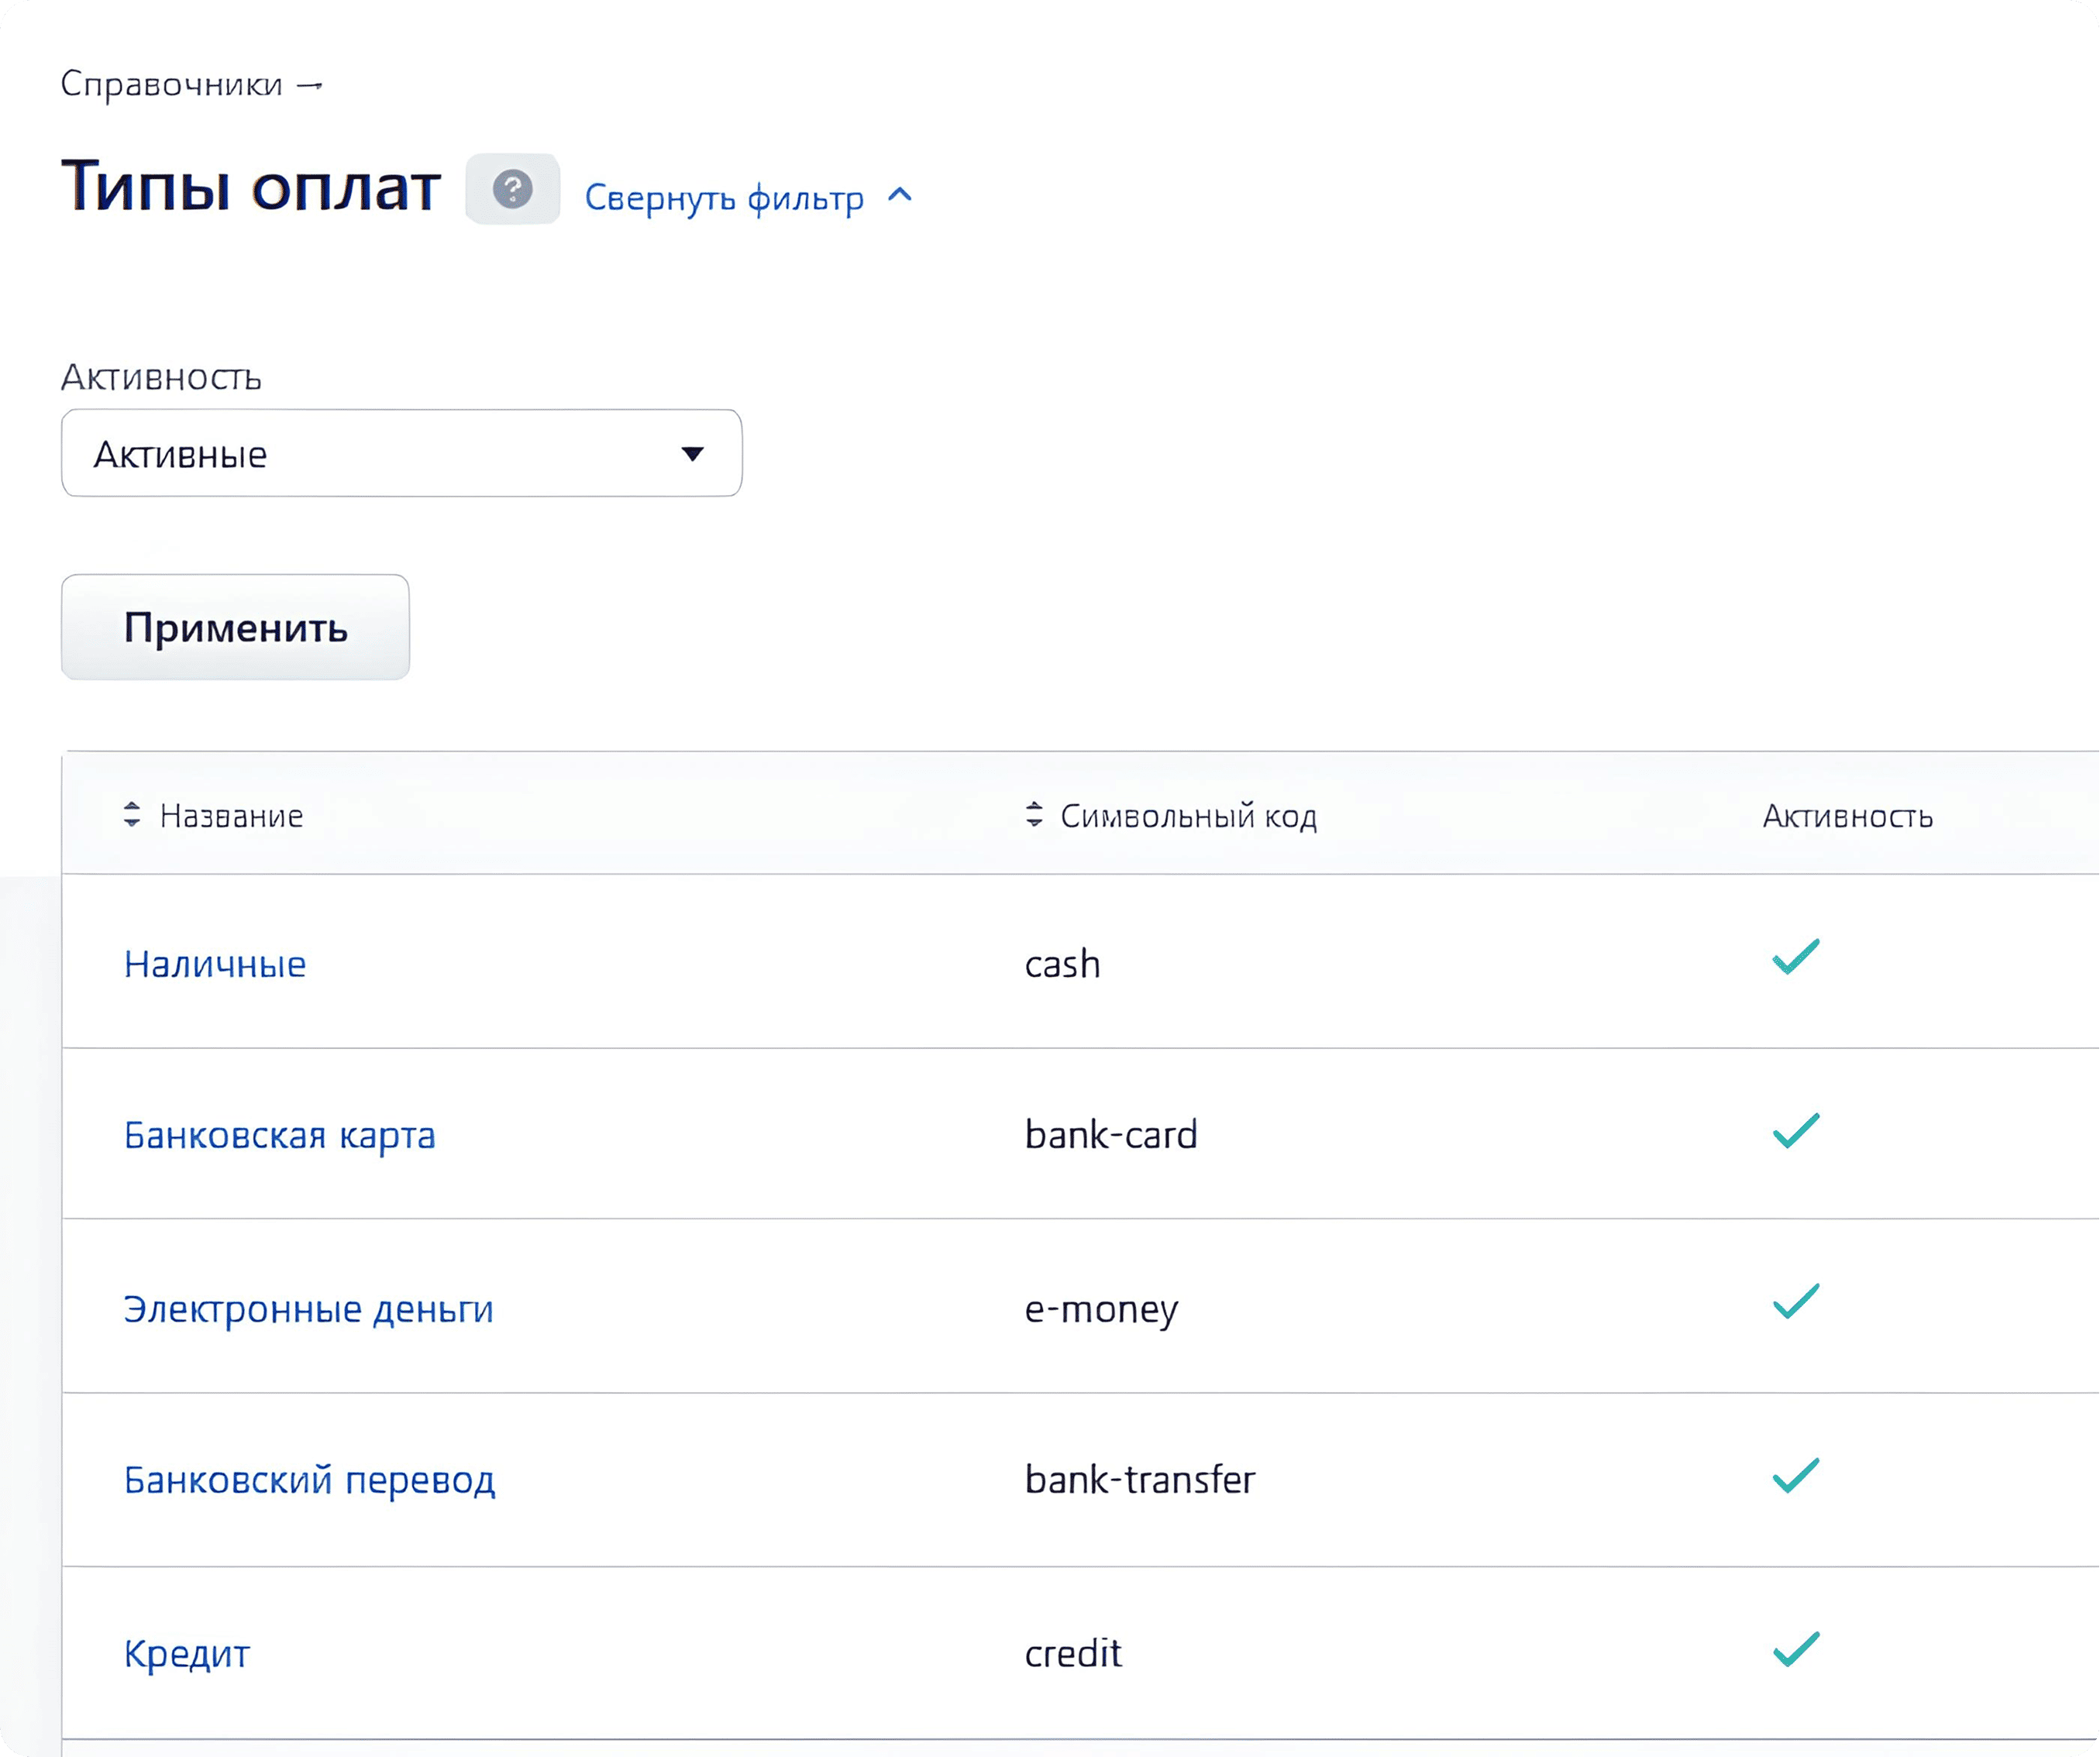Open the Кредит payment type
2100x1757 pixels.
point(187,1654)
